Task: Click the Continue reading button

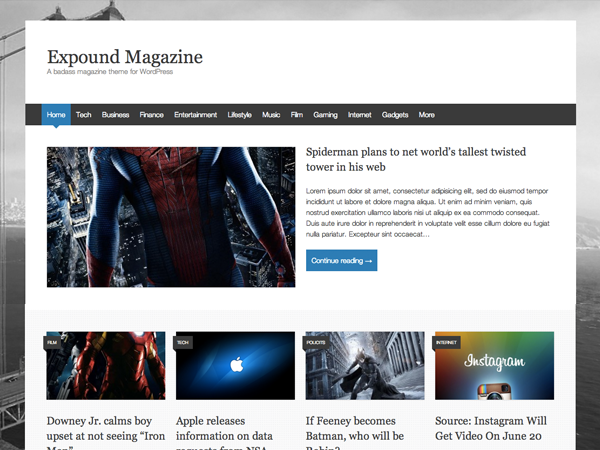Action: [x=341, y=261]
